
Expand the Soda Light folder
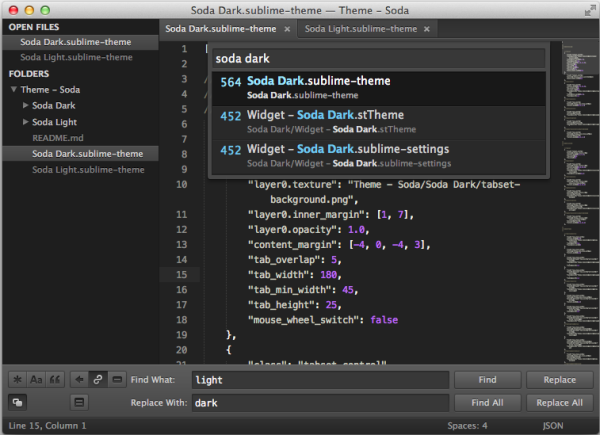tap(25, 122)
